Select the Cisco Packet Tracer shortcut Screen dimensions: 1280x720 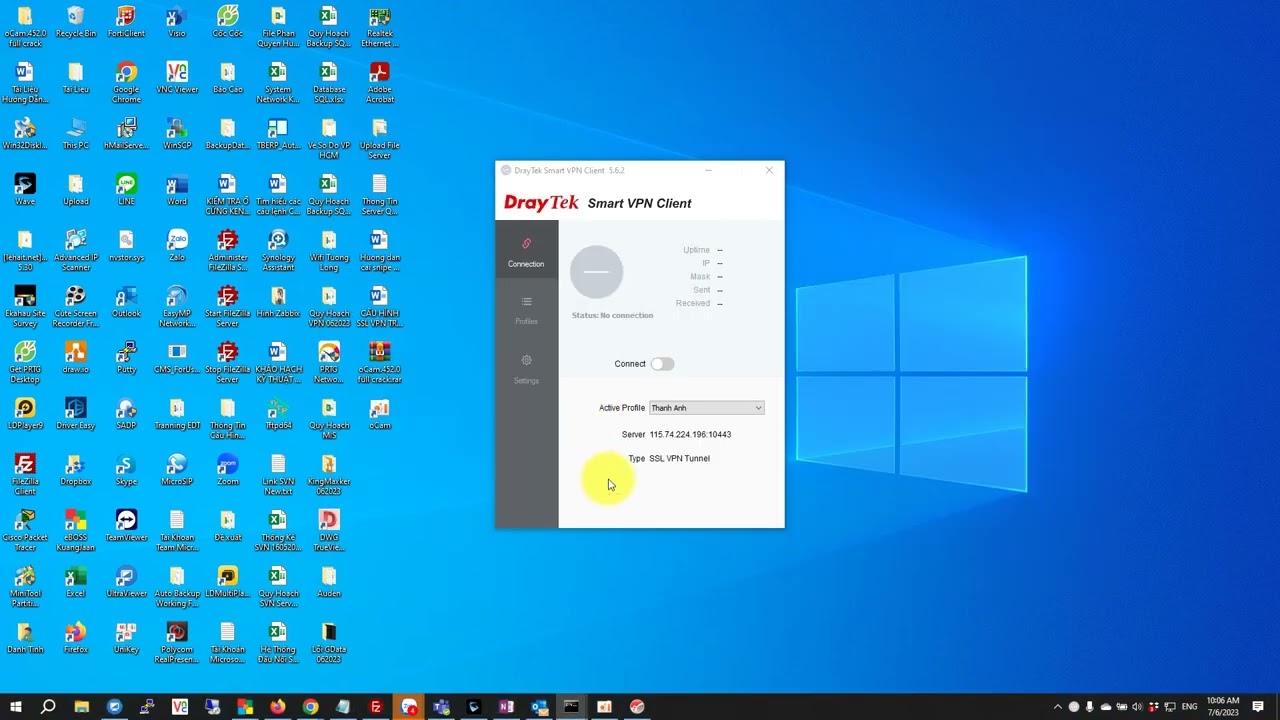coord(25,531)
